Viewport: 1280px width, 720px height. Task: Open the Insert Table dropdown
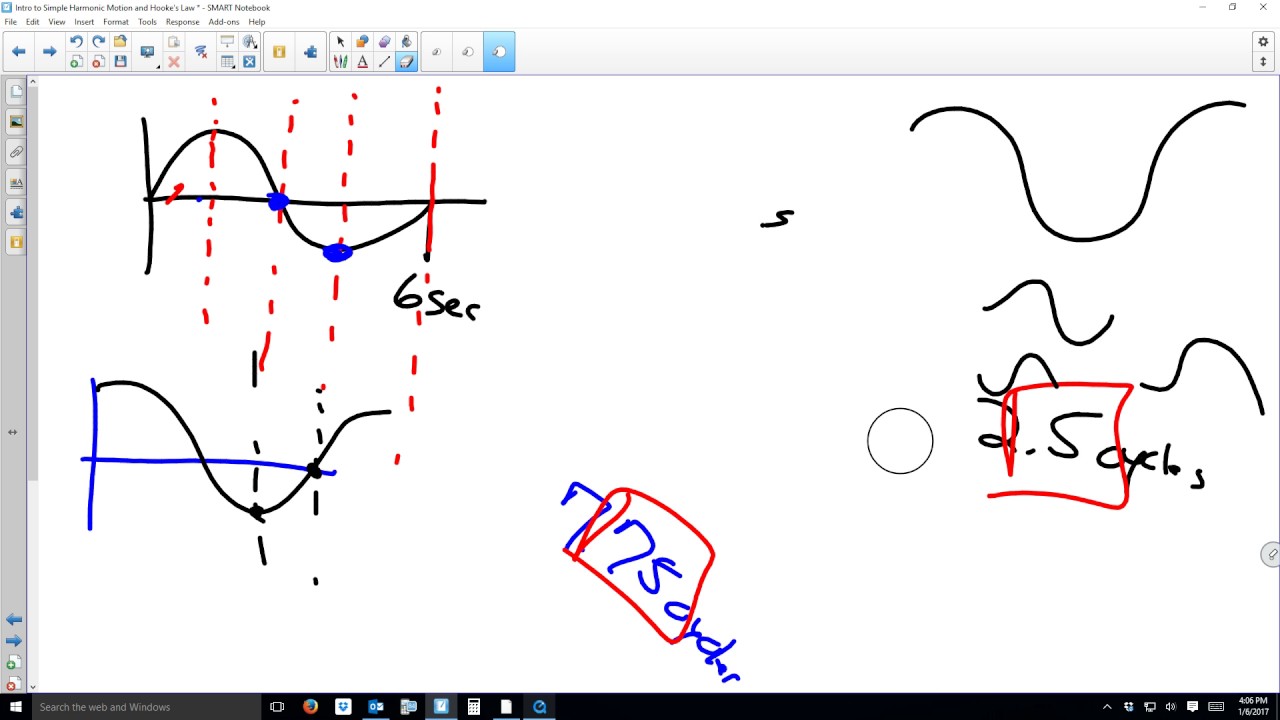point(227,62)
